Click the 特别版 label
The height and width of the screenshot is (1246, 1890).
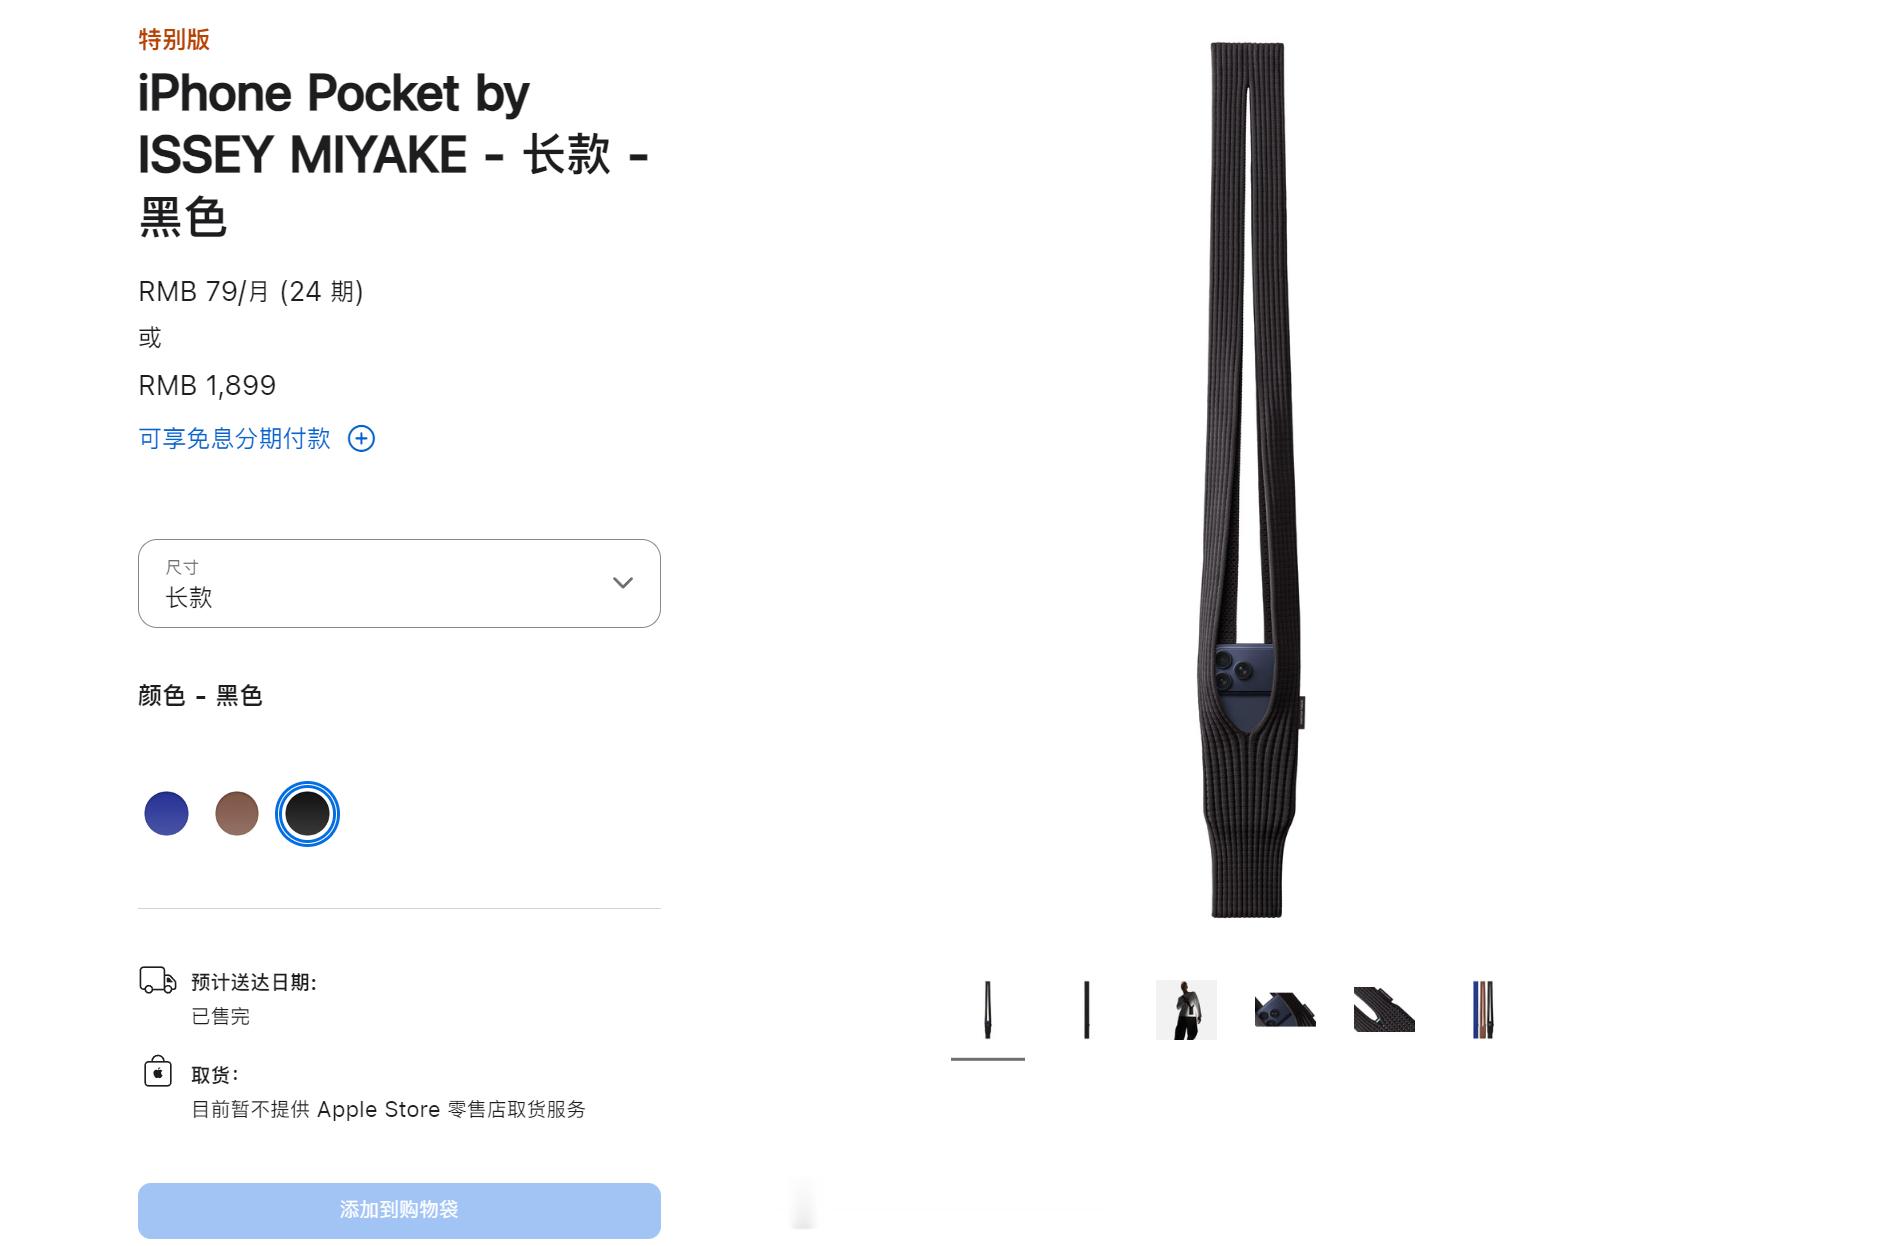tap(174, 39)
